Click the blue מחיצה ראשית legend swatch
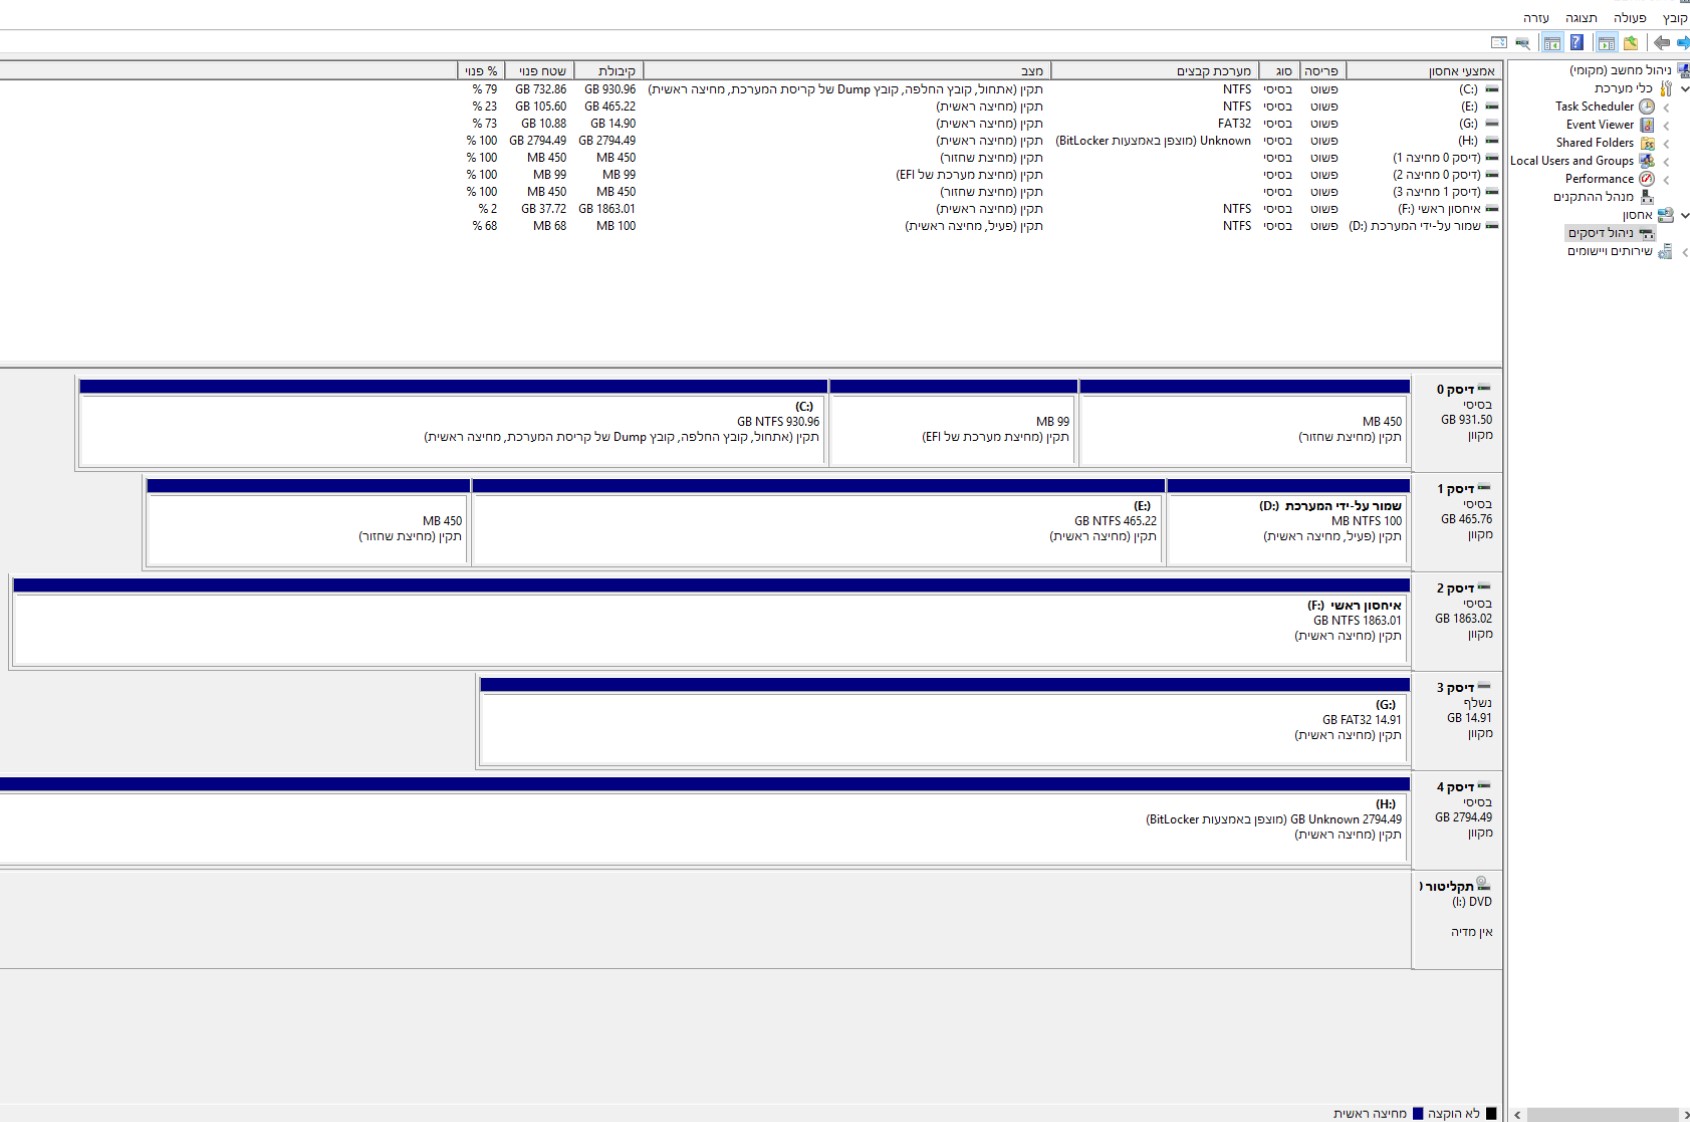1690x1122 pixels. [x=1417, y=1113]
